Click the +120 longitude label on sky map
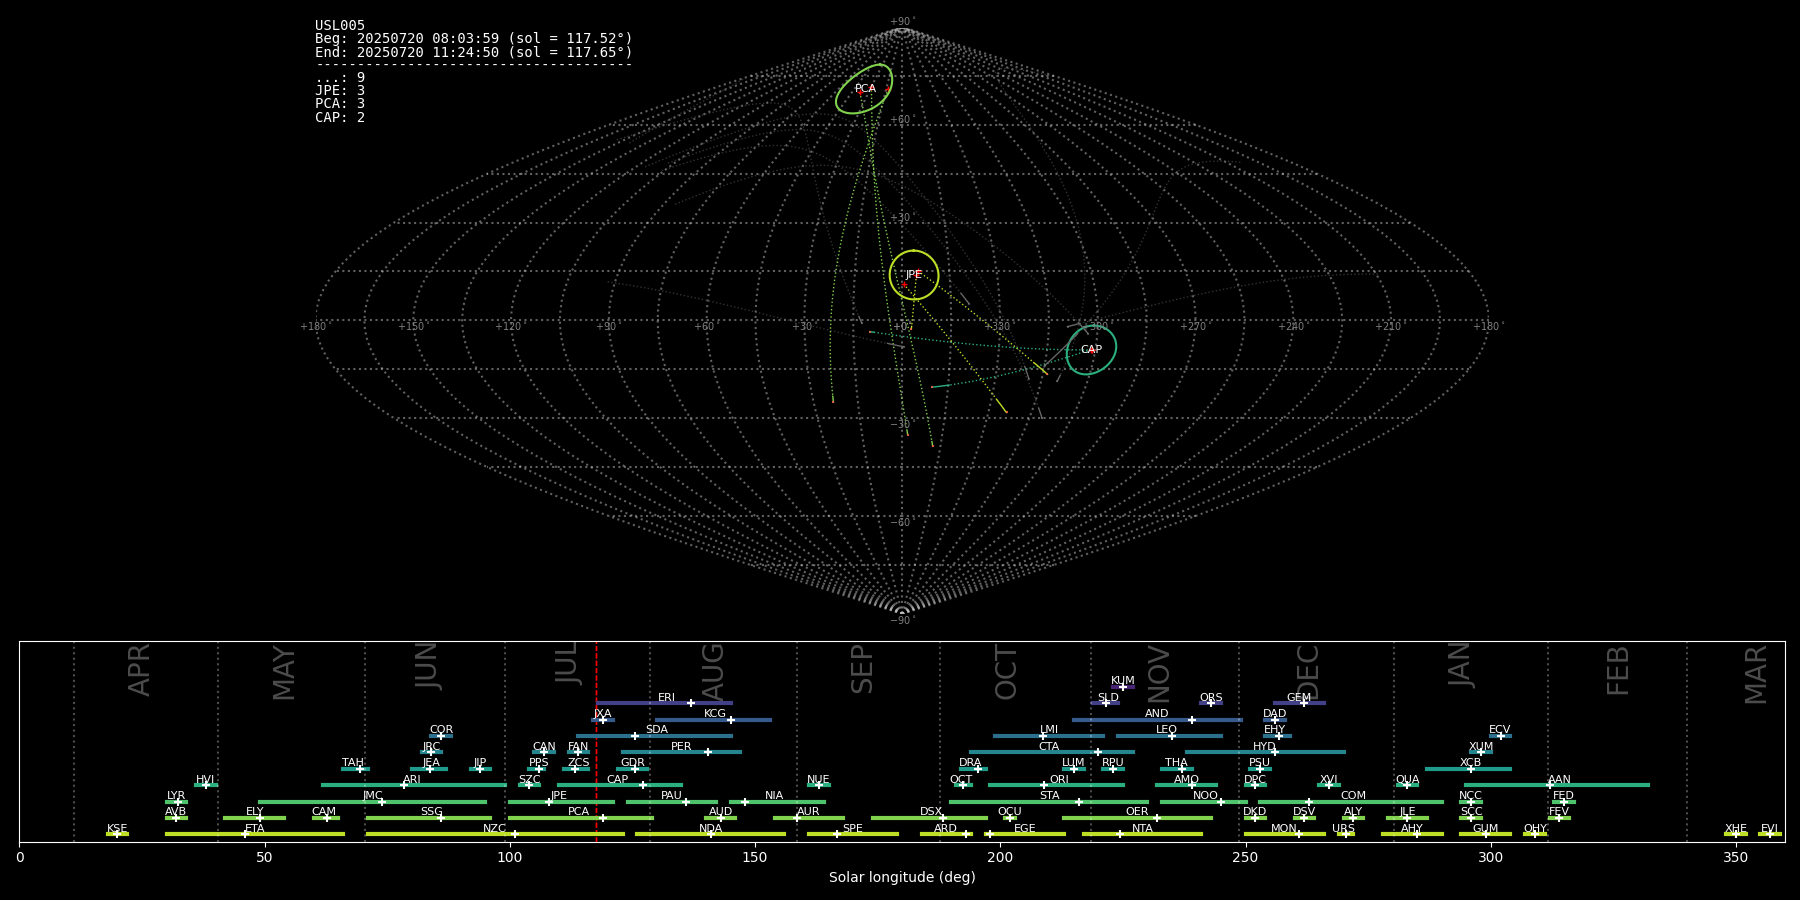This screenshot has height=900, width=1800. 508,326
